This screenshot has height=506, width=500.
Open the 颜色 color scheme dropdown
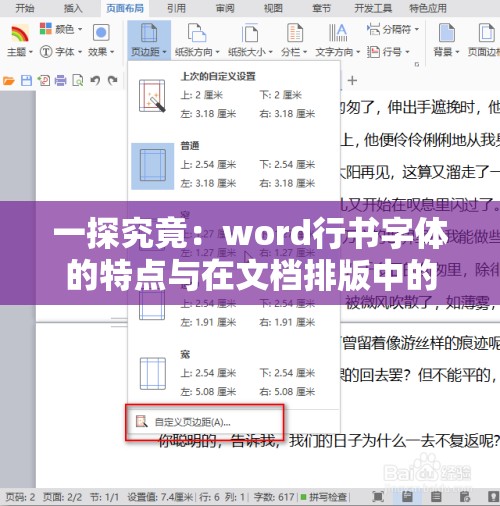coord(61,29)
